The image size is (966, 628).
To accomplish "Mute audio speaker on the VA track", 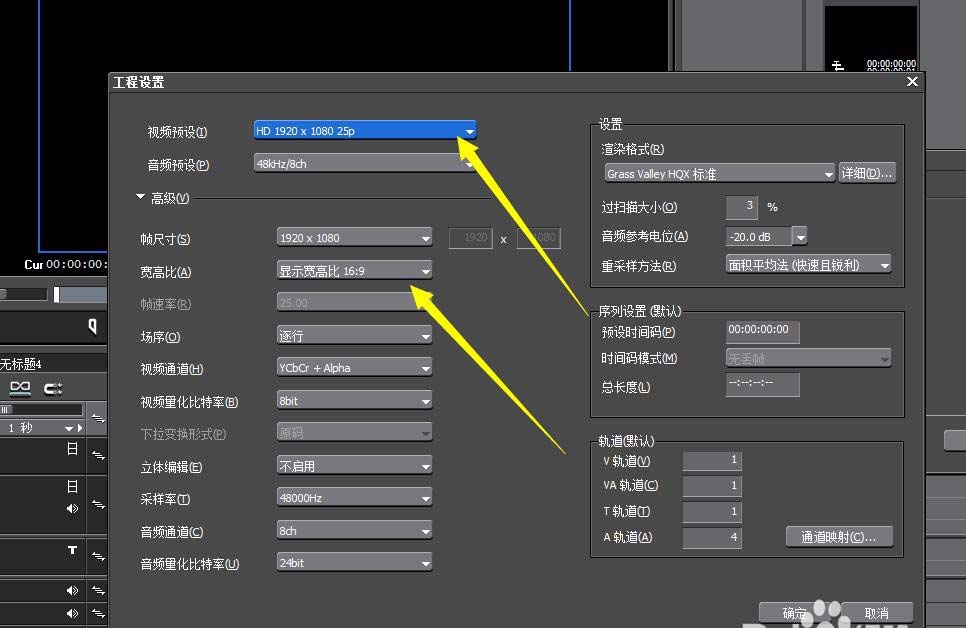I will pos(72,508).
